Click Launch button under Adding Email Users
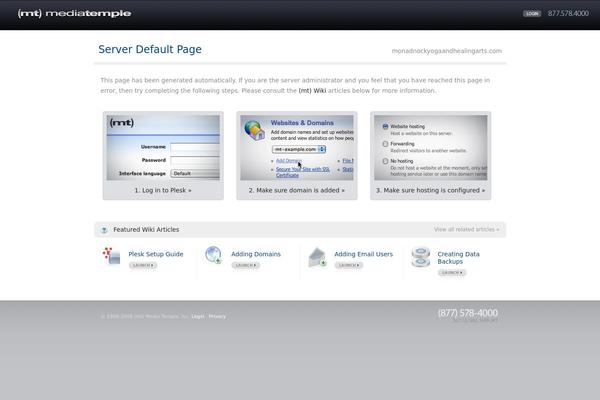This screenshot has width=600, height=400. click(349, 265)
